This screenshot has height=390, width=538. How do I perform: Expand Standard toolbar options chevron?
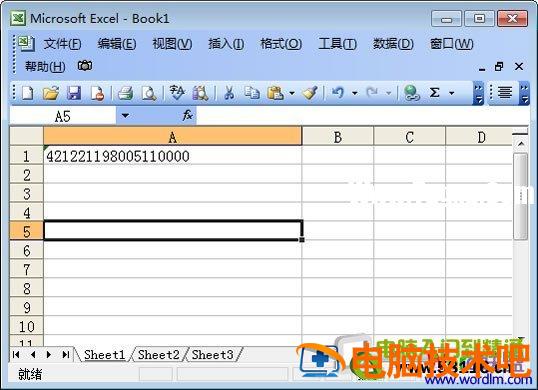point(478,93)
